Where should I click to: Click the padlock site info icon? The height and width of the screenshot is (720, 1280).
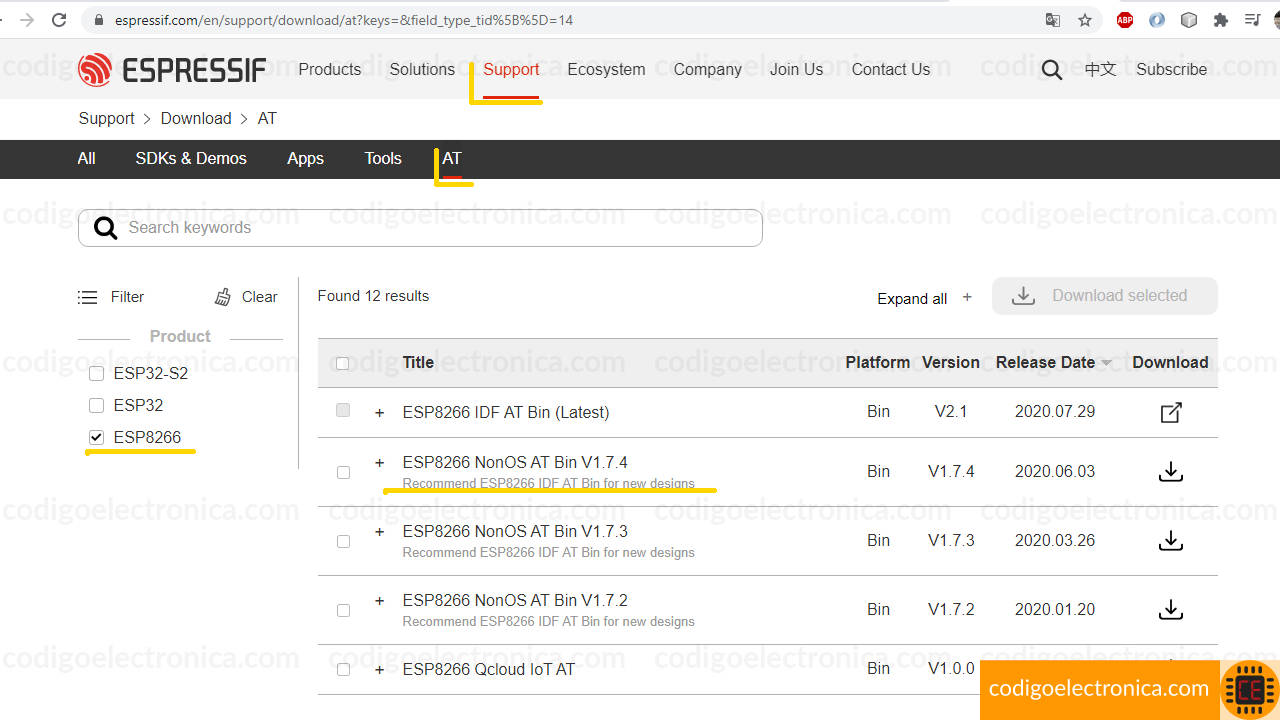98,20
